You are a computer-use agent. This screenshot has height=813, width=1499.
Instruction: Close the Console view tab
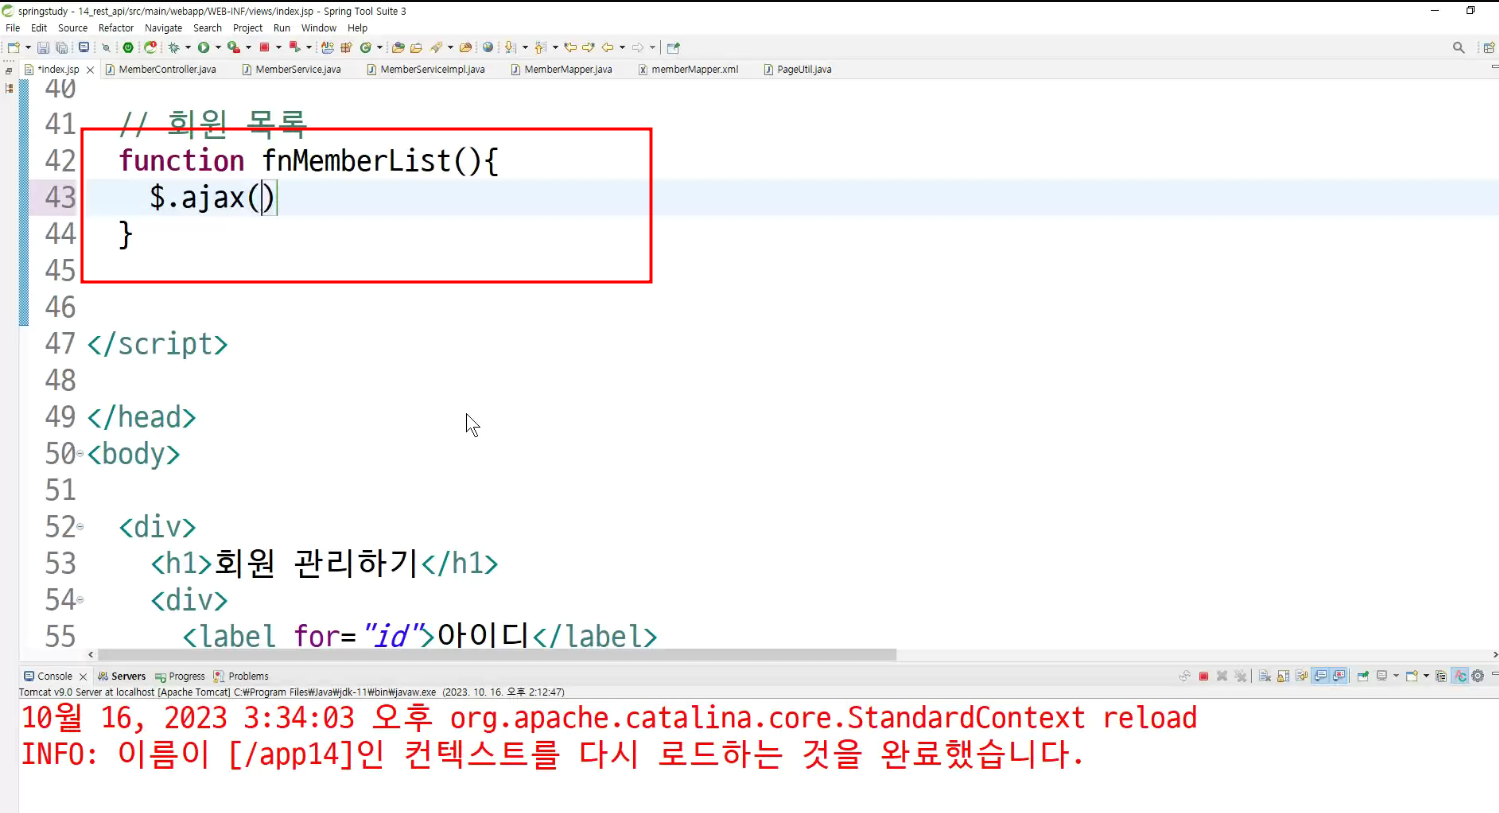pyautogui.click(x=83, y=677)
